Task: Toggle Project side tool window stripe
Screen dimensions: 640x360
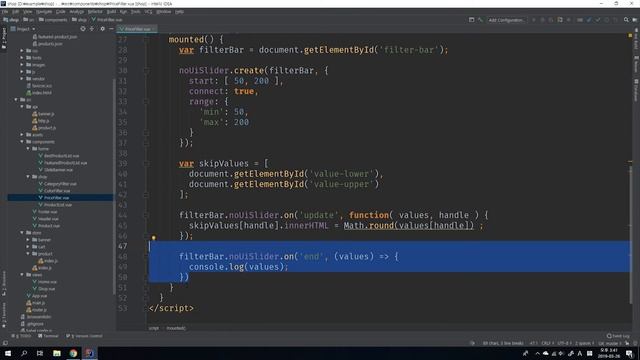Action: pyautogui.click(x=4, y=38)
